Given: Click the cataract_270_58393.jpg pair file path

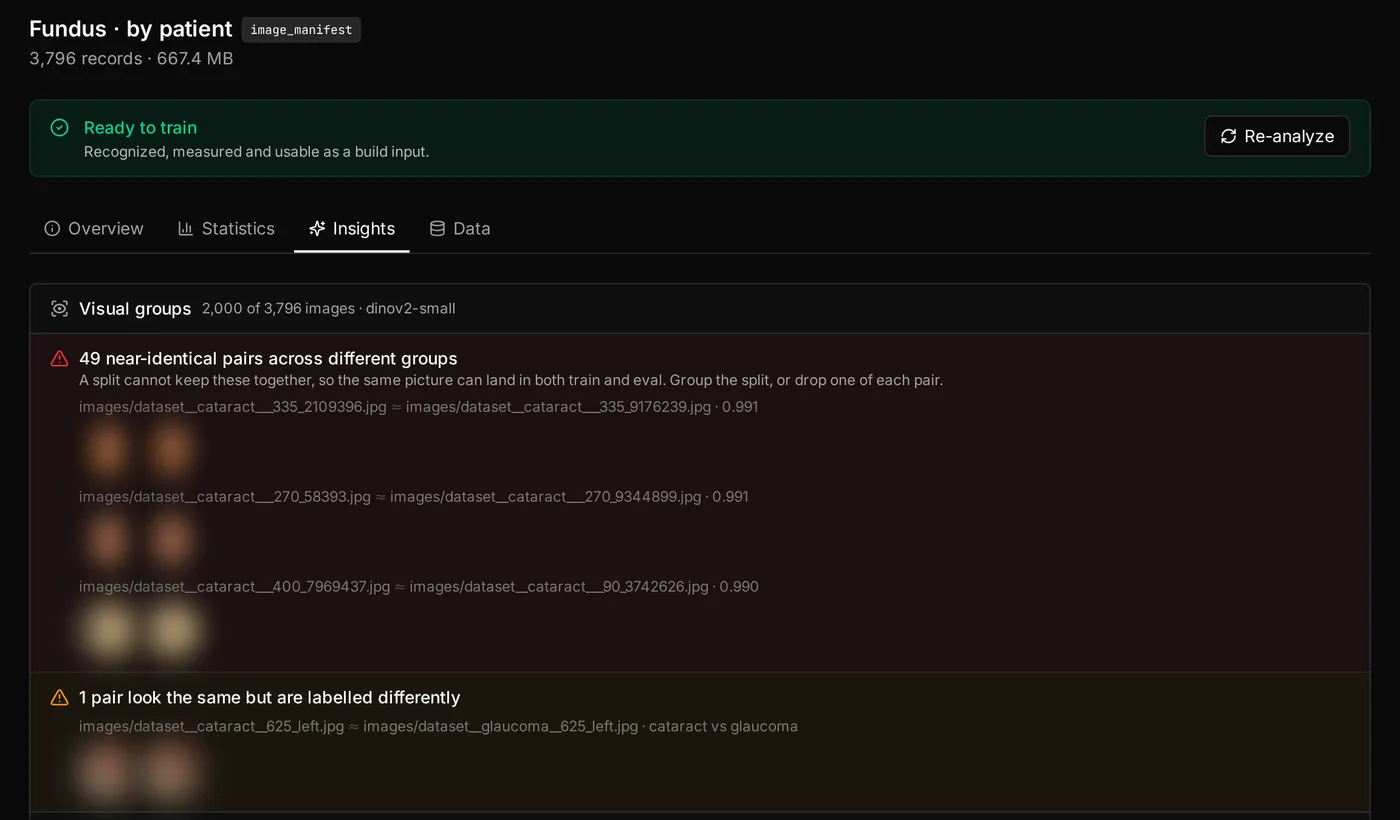Looking at the screenshot, I should [x=413, y=497].
